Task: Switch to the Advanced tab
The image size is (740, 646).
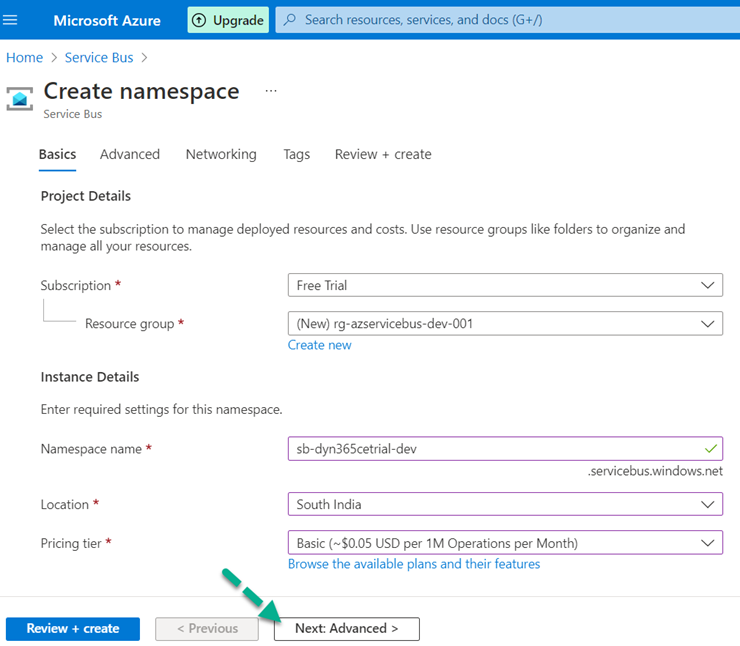Action: (130, 154)
